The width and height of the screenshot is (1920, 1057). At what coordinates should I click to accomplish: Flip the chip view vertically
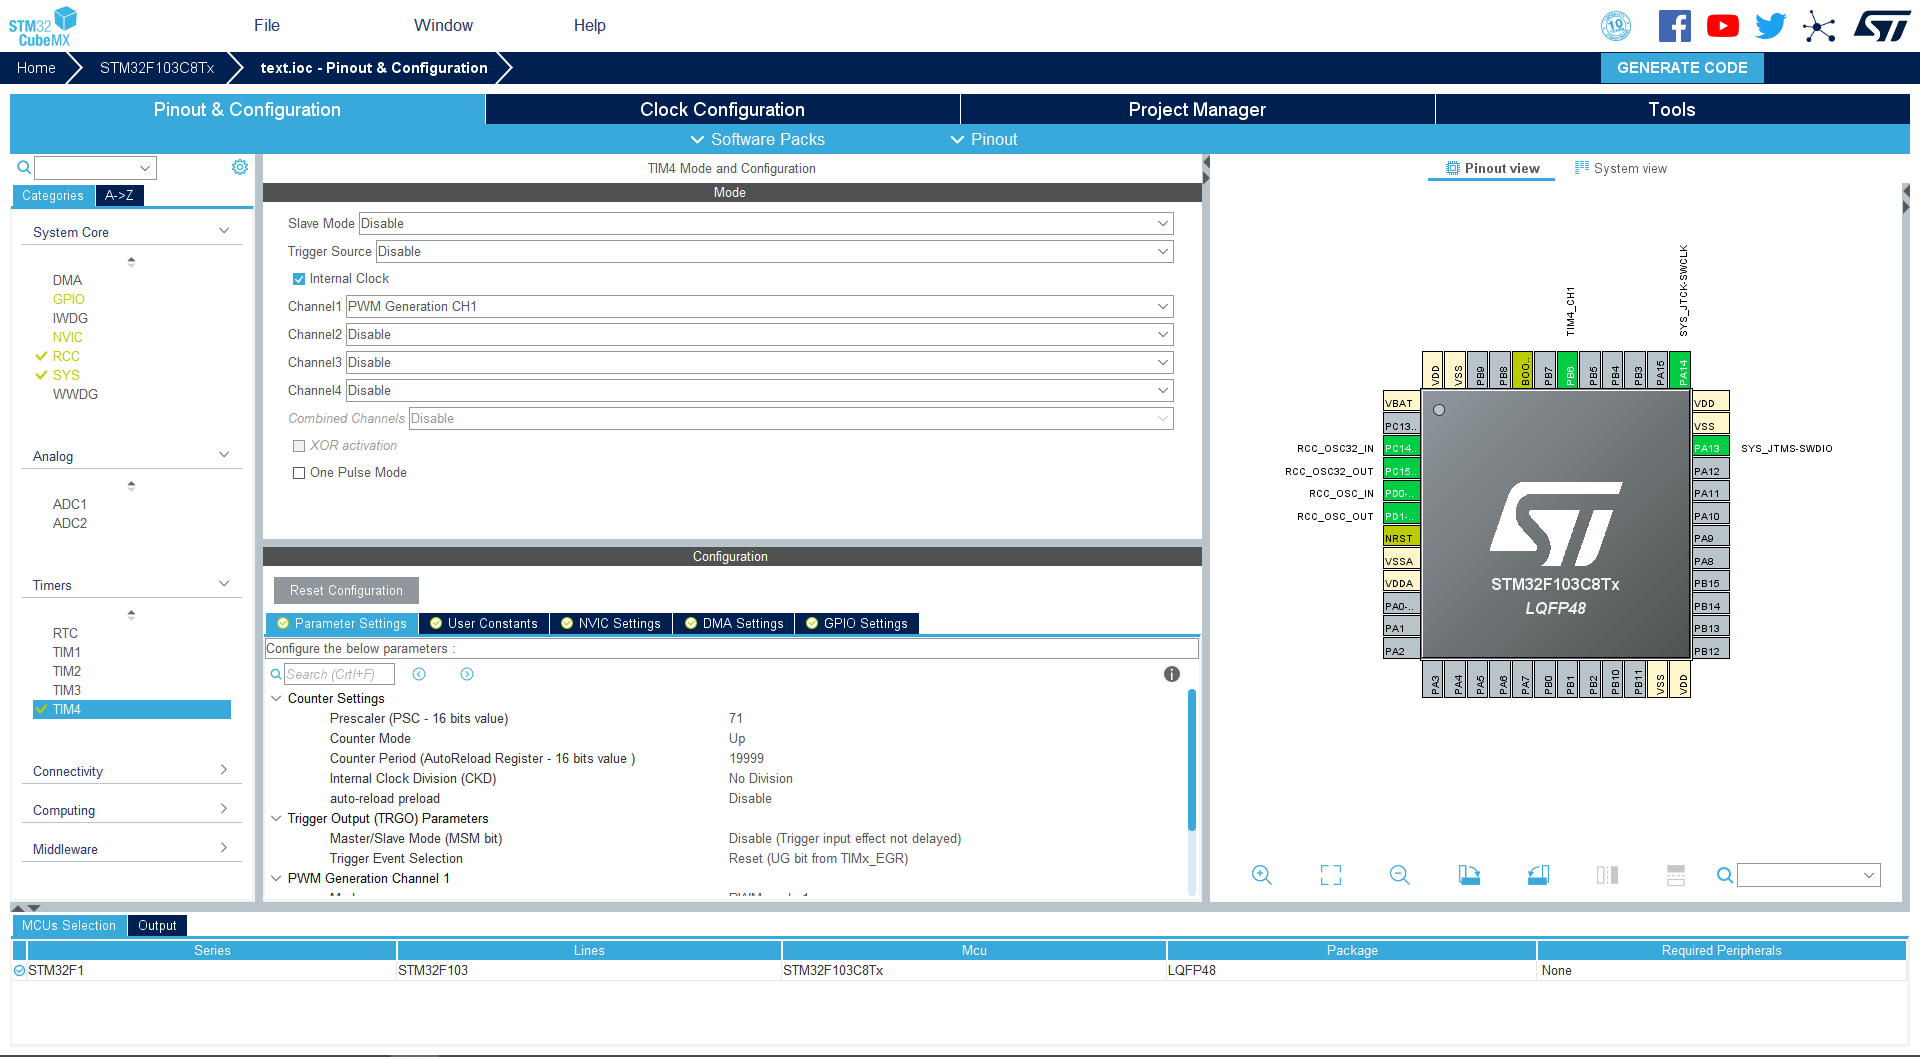(1676, 875)
